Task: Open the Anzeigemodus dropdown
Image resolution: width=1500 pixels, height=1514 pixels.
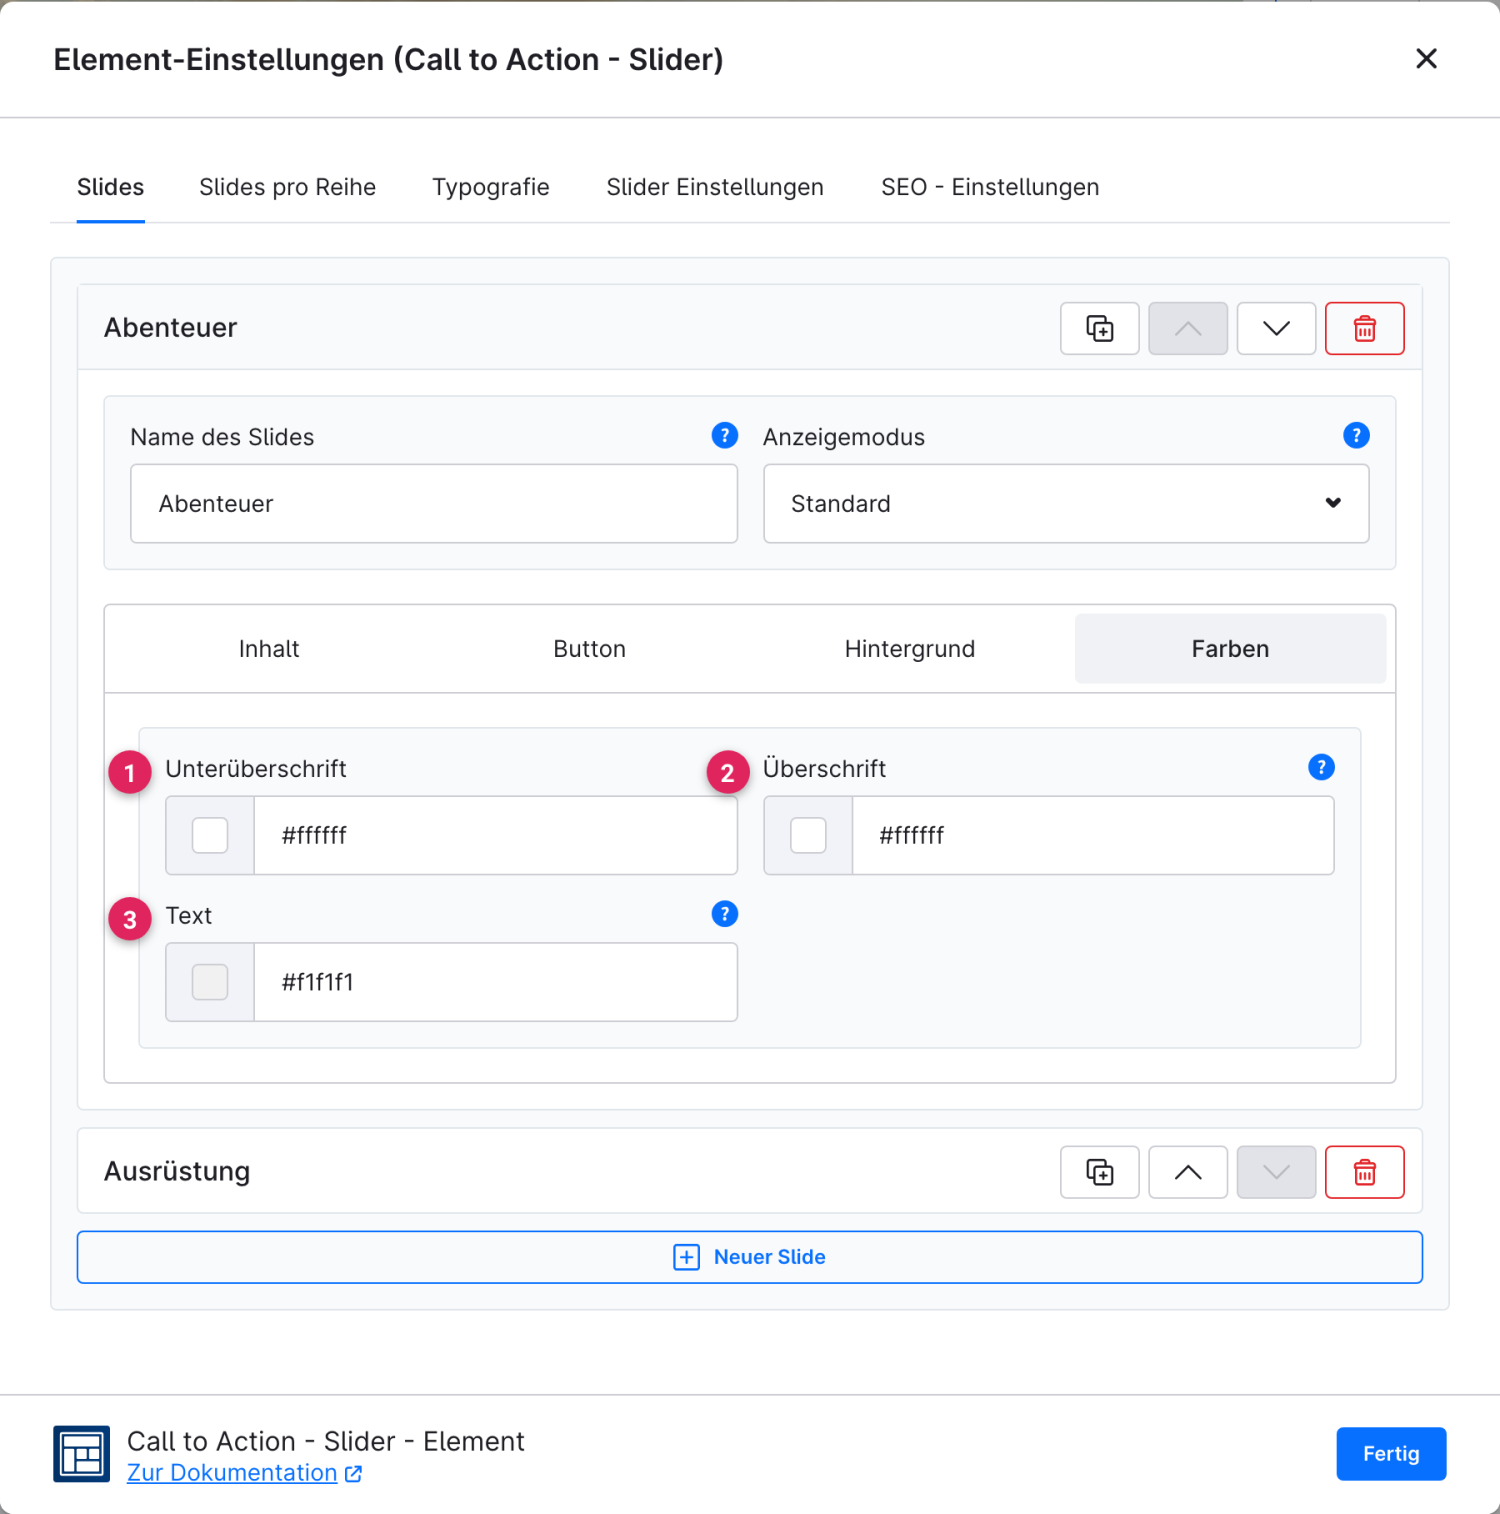Action: pos(1066,504)
